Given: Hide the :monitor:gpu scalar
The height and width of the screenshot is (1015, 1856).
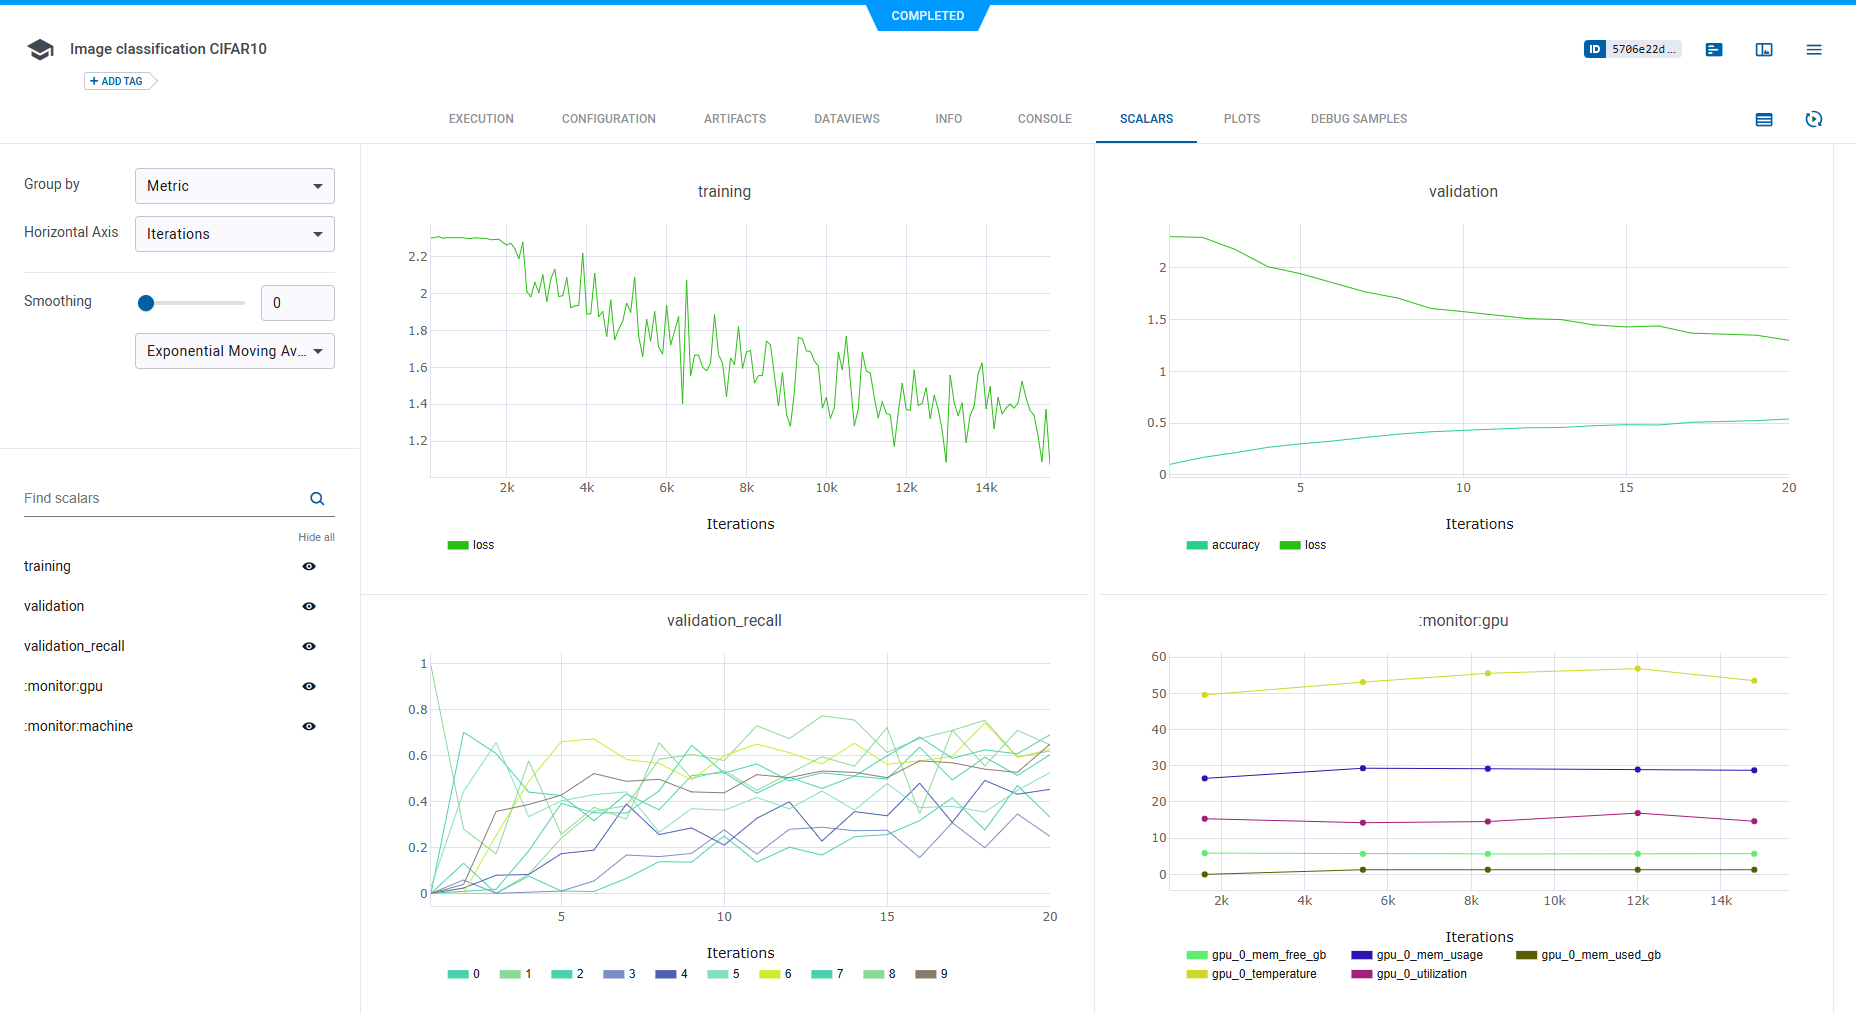Looking at the screenshot, I should (x=309, y=687).
